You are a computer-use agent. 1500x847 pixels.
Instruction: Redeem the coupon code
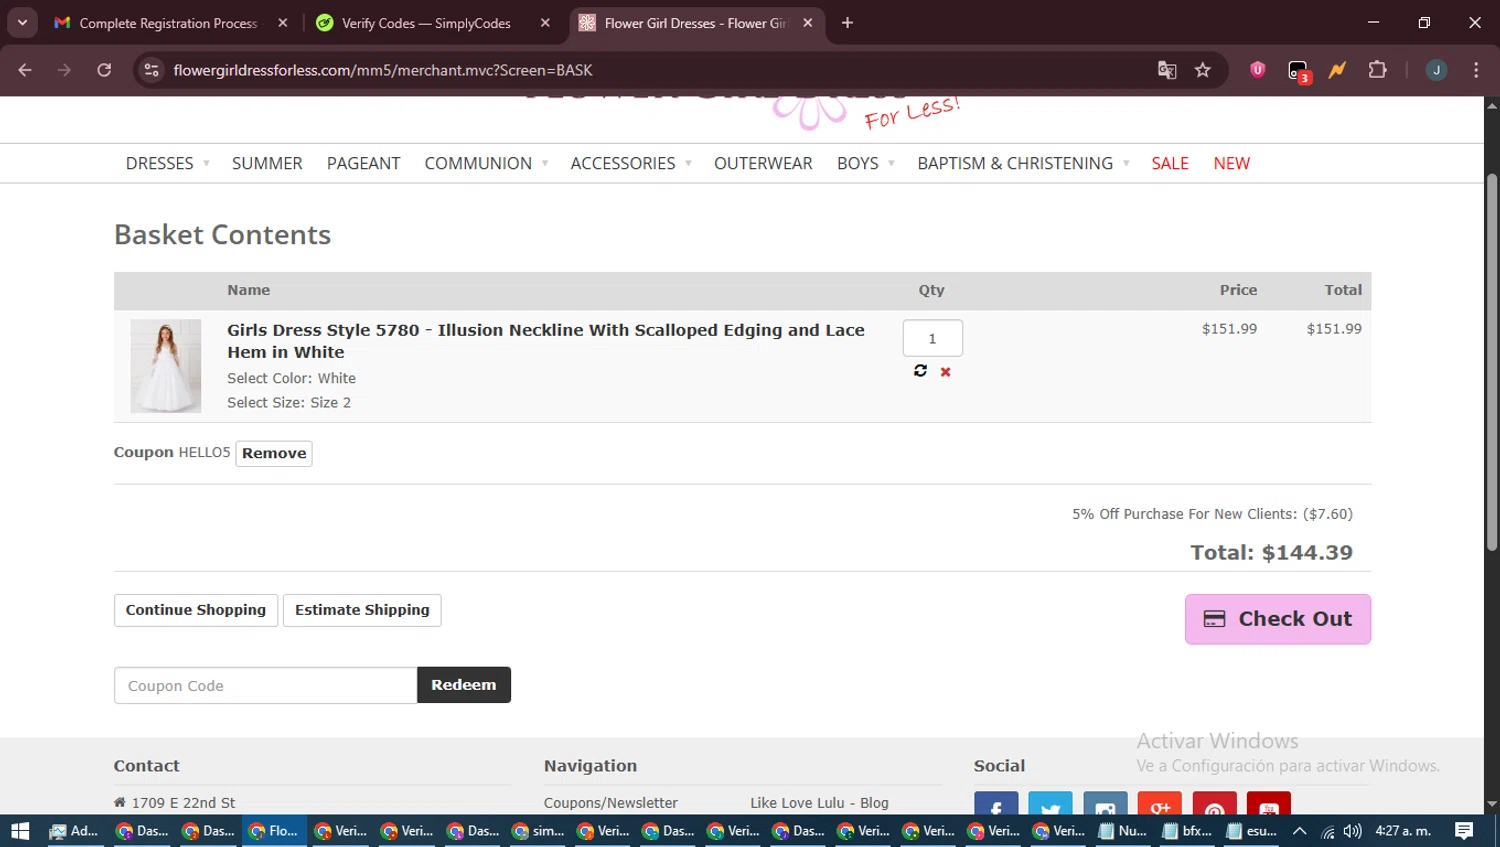tap(464, 685)
